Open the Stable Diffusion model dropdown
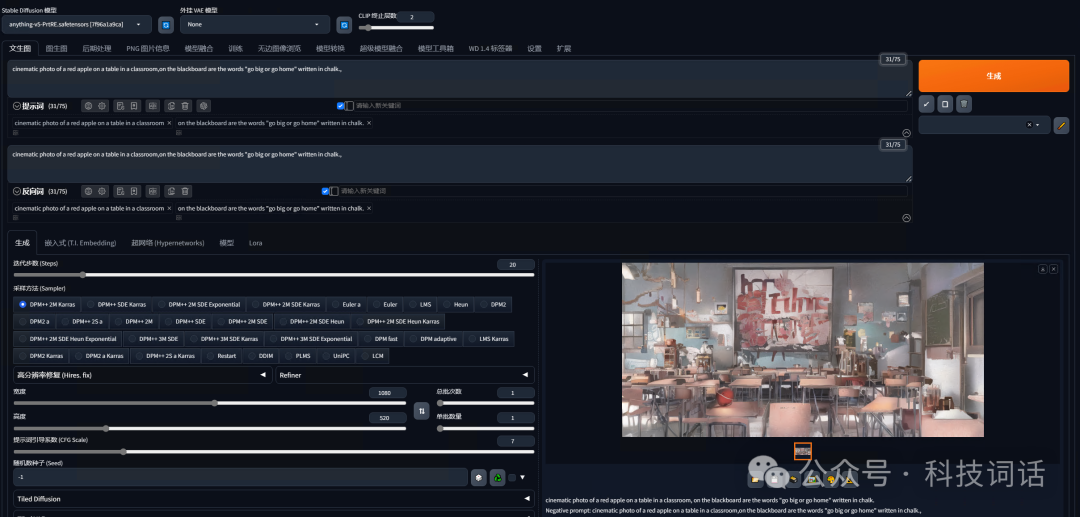The height and width of the screenshot is (517, 1080). tap(77, 24)
